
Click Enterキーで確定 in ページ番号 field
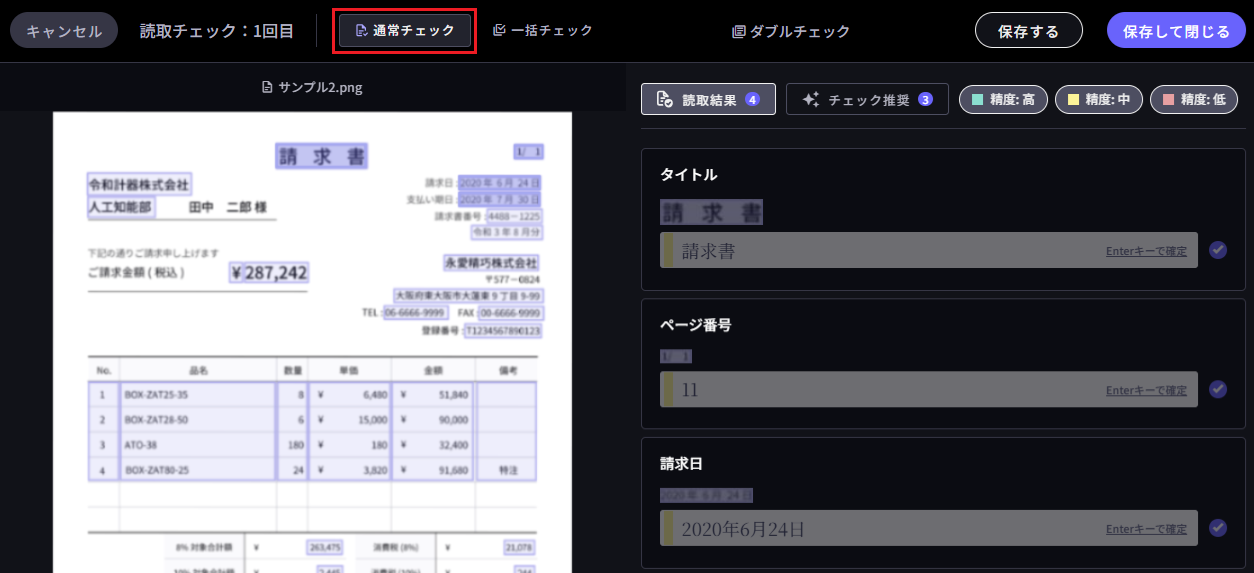pyautogui.click(x=1146, y=390)
